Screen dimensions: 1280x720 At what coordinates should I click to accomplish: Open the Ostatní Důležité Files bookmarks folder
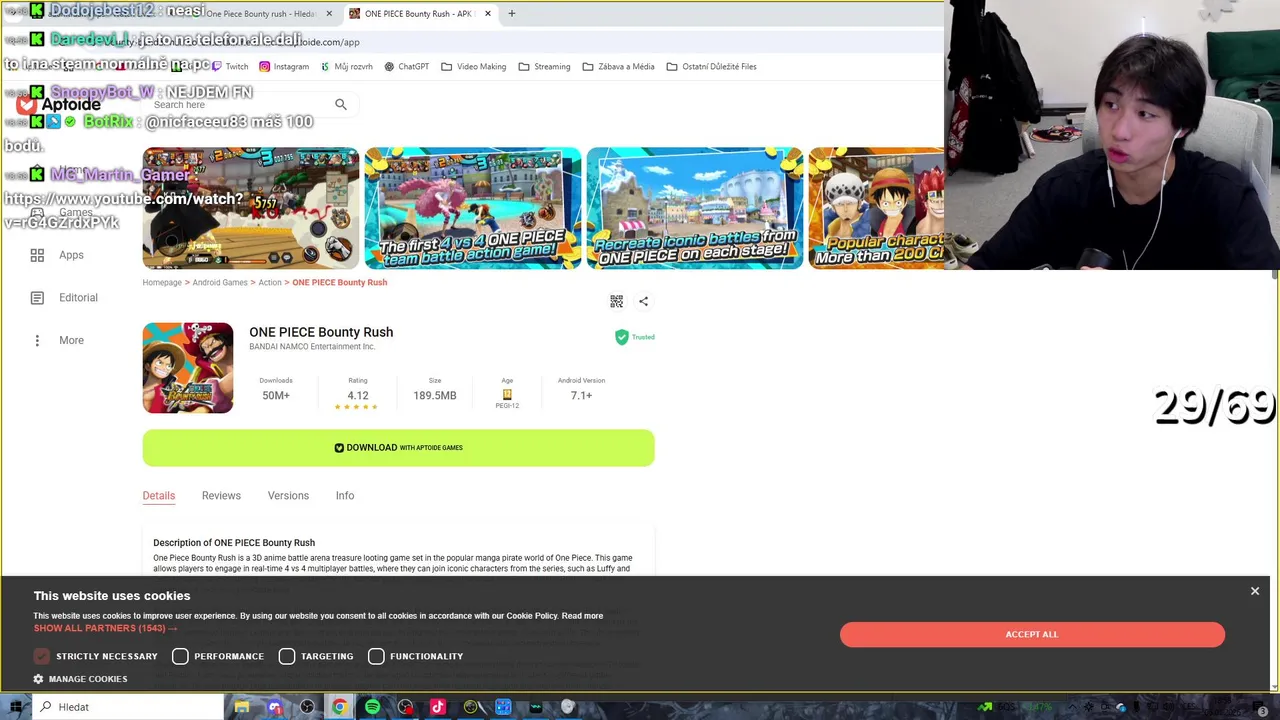(x=711, y=66)
